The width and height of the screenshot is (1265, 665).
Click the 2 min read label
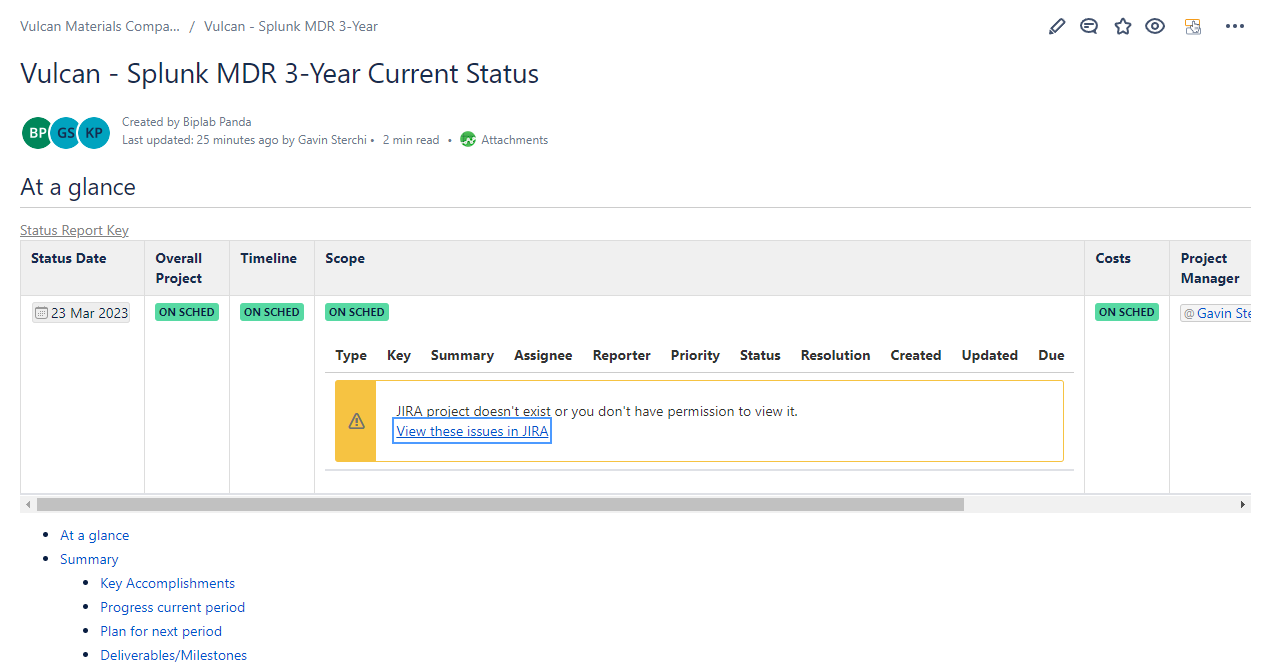[411, 140]
